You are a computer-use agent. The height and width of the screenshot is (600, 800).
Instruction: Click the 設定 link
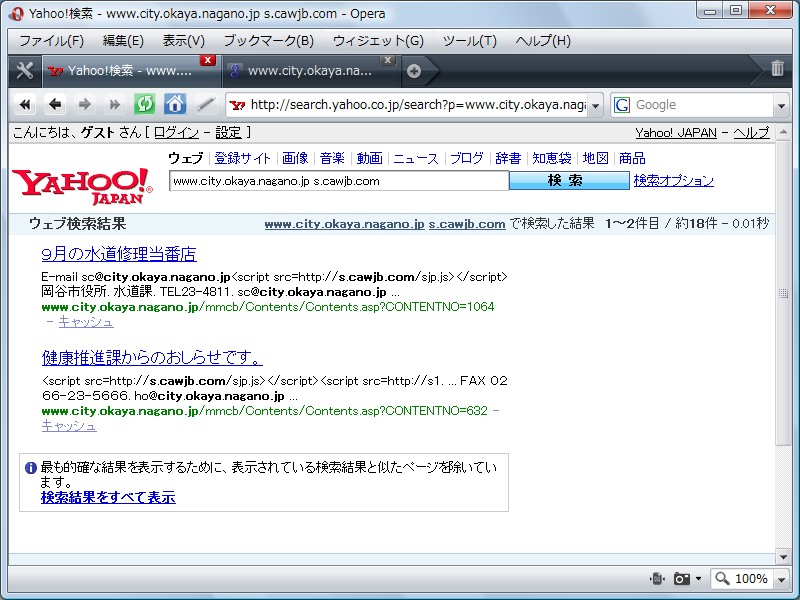point(228,133)
